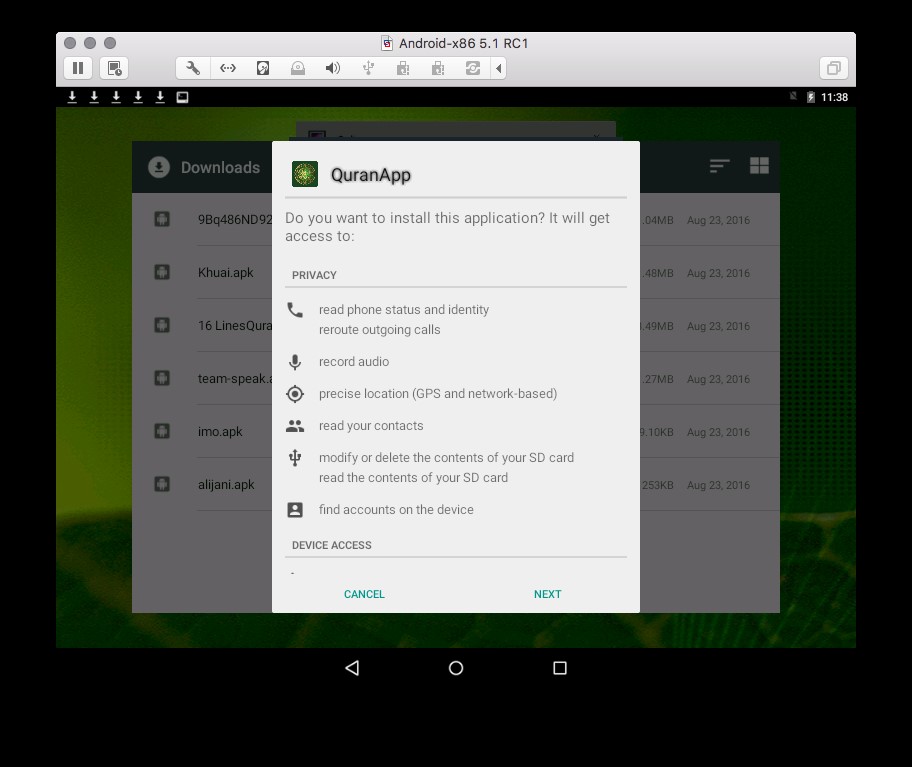Tap the DEVICE ACCESS section header
The width and height of the screenshot is (912, 767).
coord(332,545)
